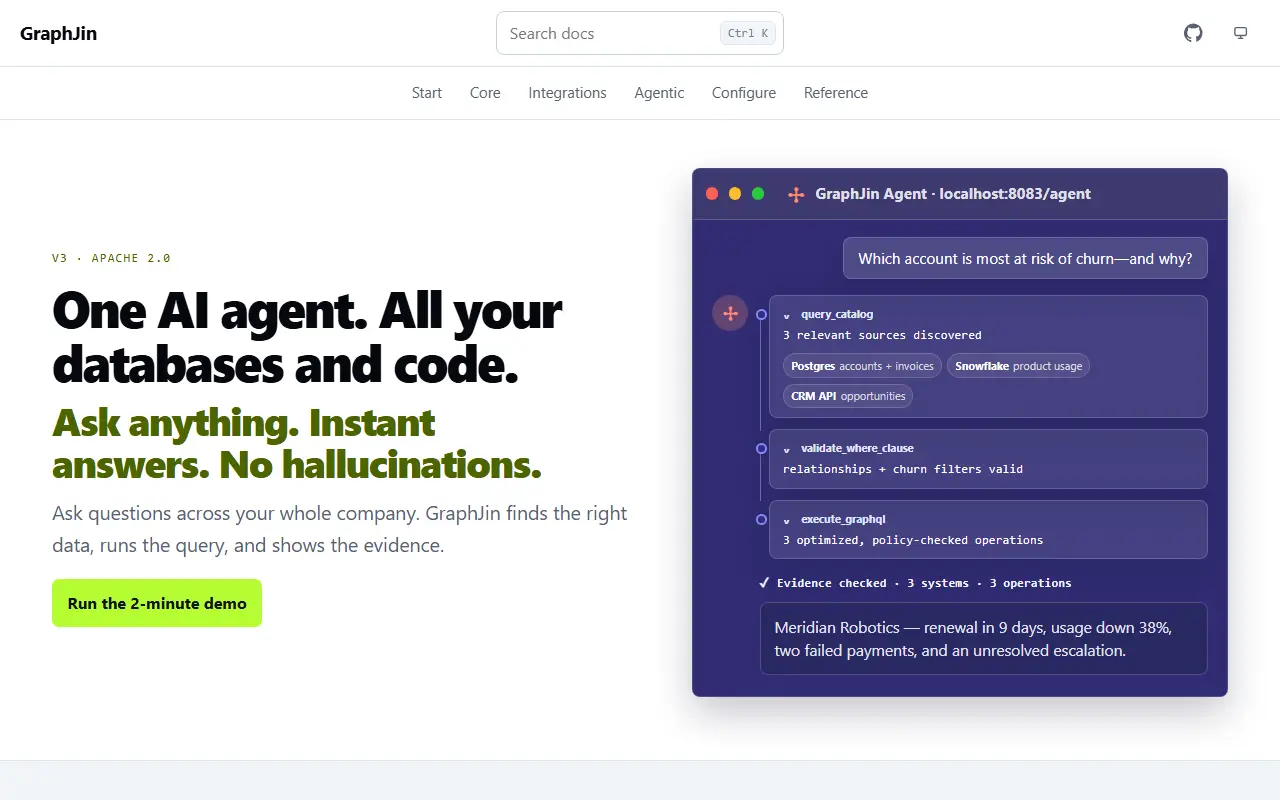Collapse the validate_where_clause step chevron
Image resolution: width=1280 pixels, height=800 pixels.
(787, 449)
